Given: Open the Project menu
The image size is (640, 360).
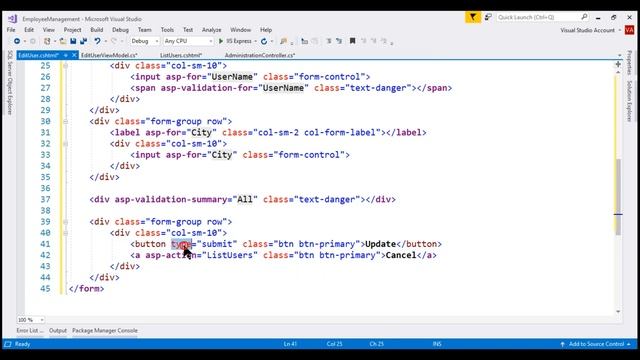Looking at the screenshot, I should click(x=72, y=30).
